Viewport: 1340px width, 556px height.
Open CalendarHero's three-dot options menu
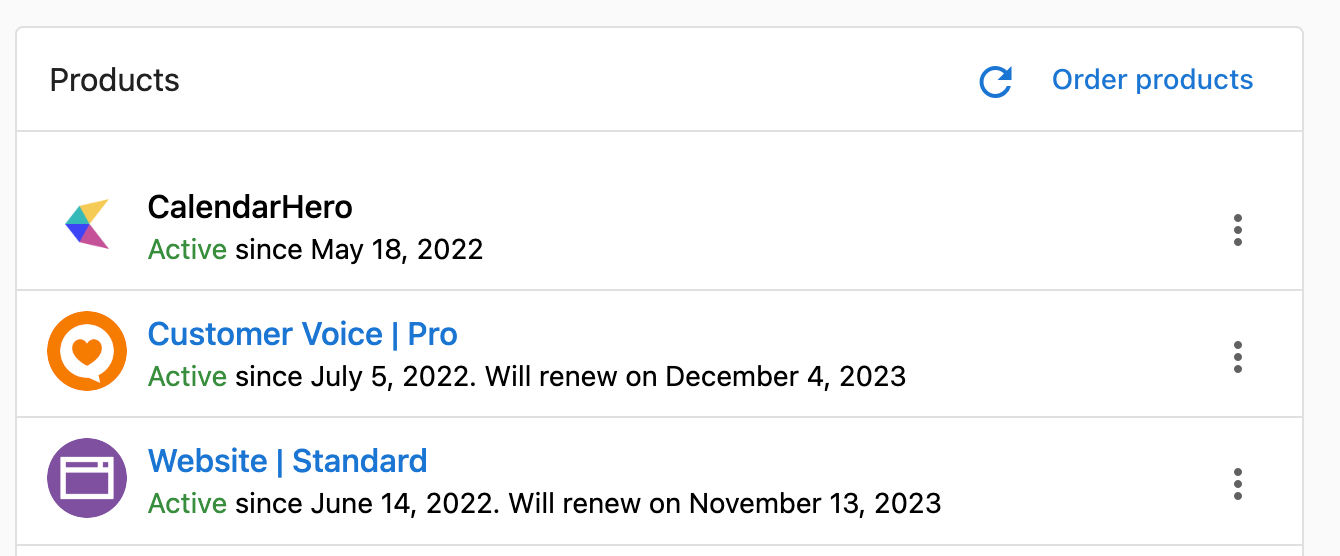coord(1238,230)
